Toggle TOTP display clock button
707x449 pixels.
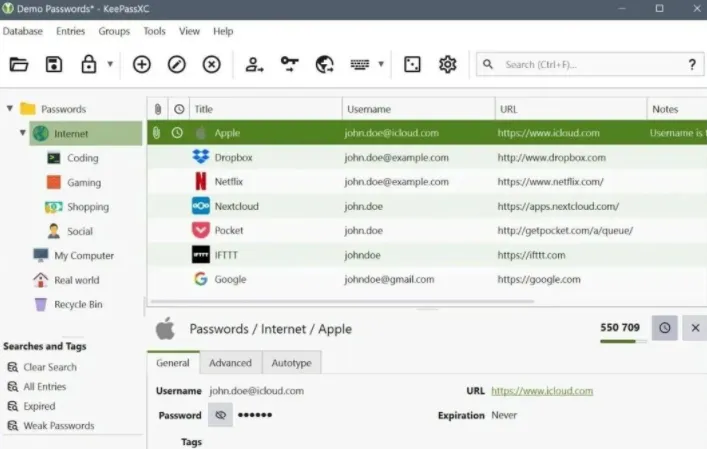click(665, 328)
